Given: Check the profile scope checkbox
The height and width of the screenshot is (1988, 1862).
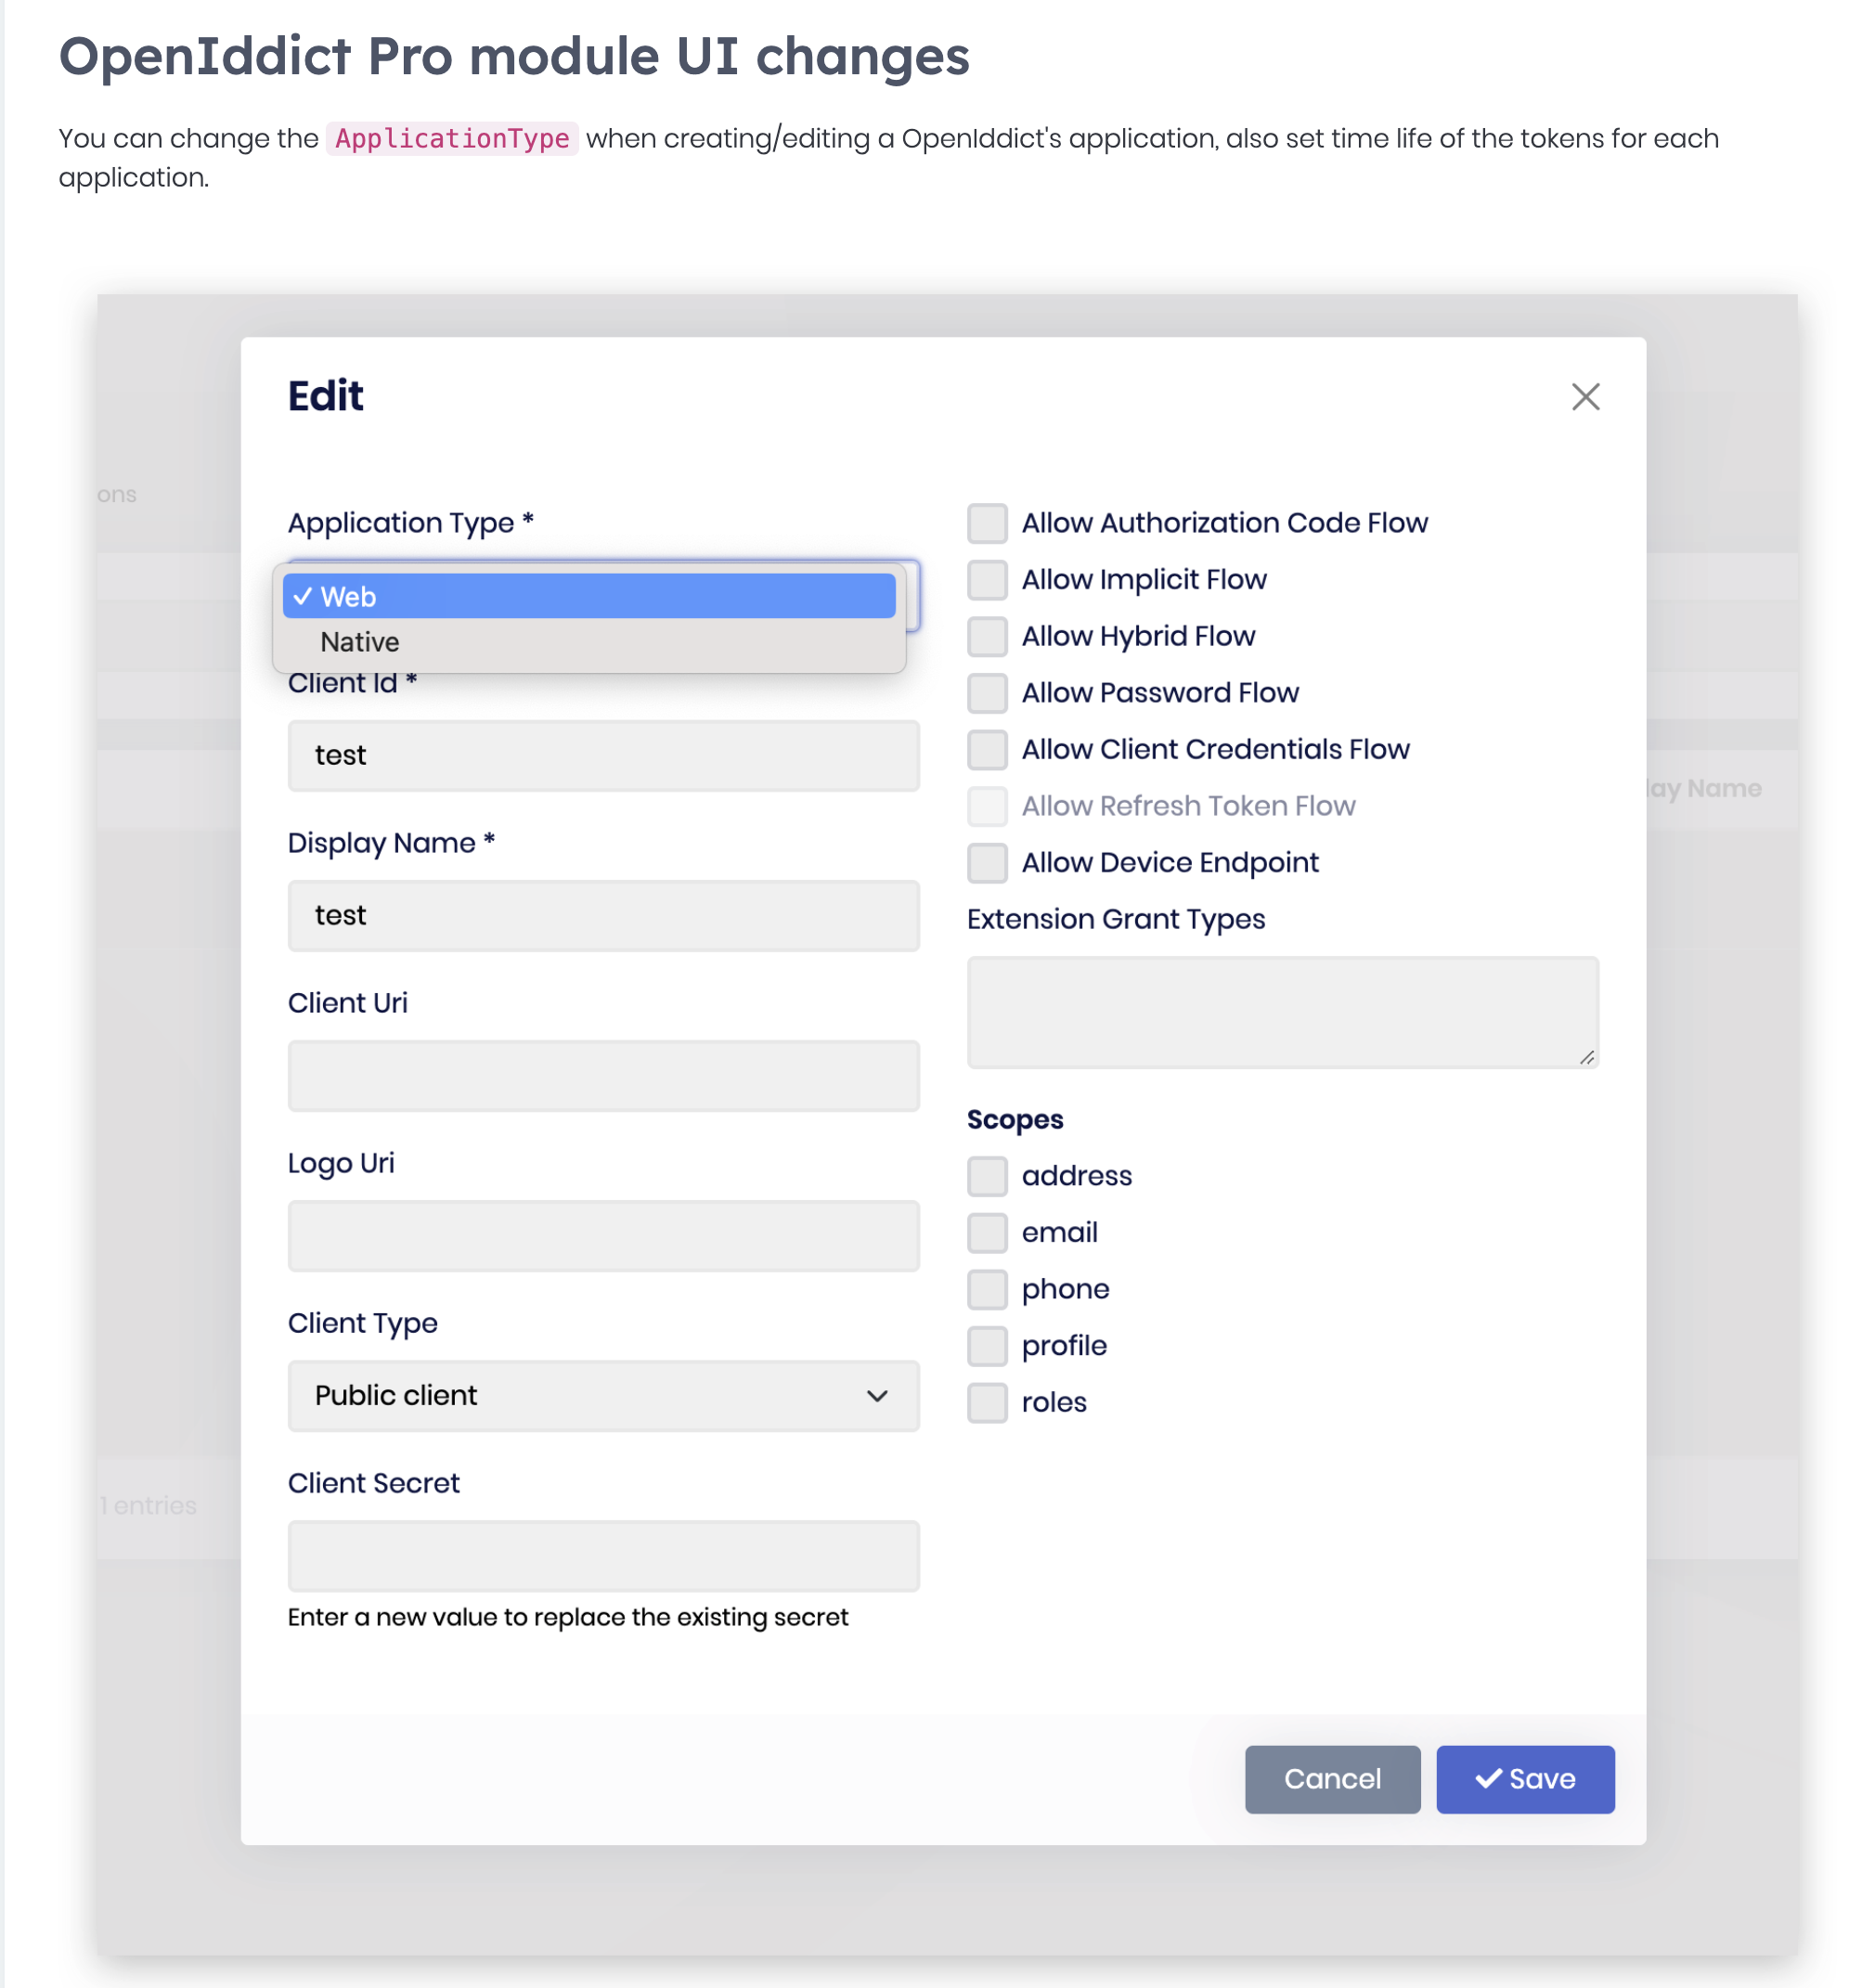Looking at the screenshot, I should pyautogui.click(x=986, y=1346).
